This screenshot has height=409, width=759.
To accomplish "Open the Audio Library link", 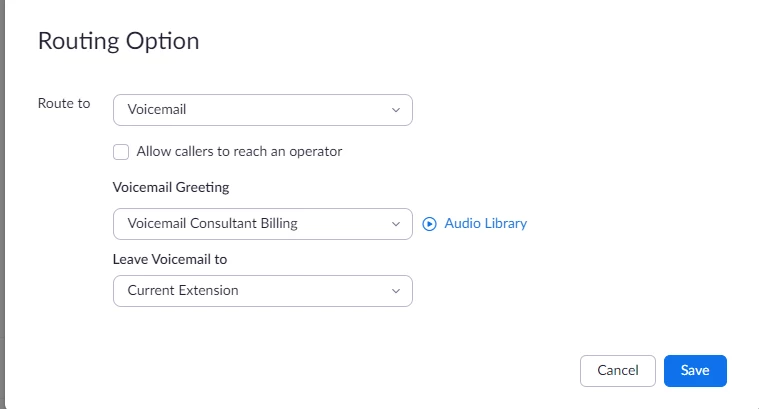I will 486,224.
